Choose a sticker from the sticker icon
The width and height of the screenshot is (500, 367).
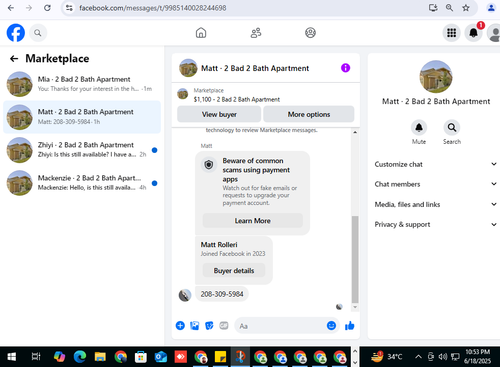point(209,326)
